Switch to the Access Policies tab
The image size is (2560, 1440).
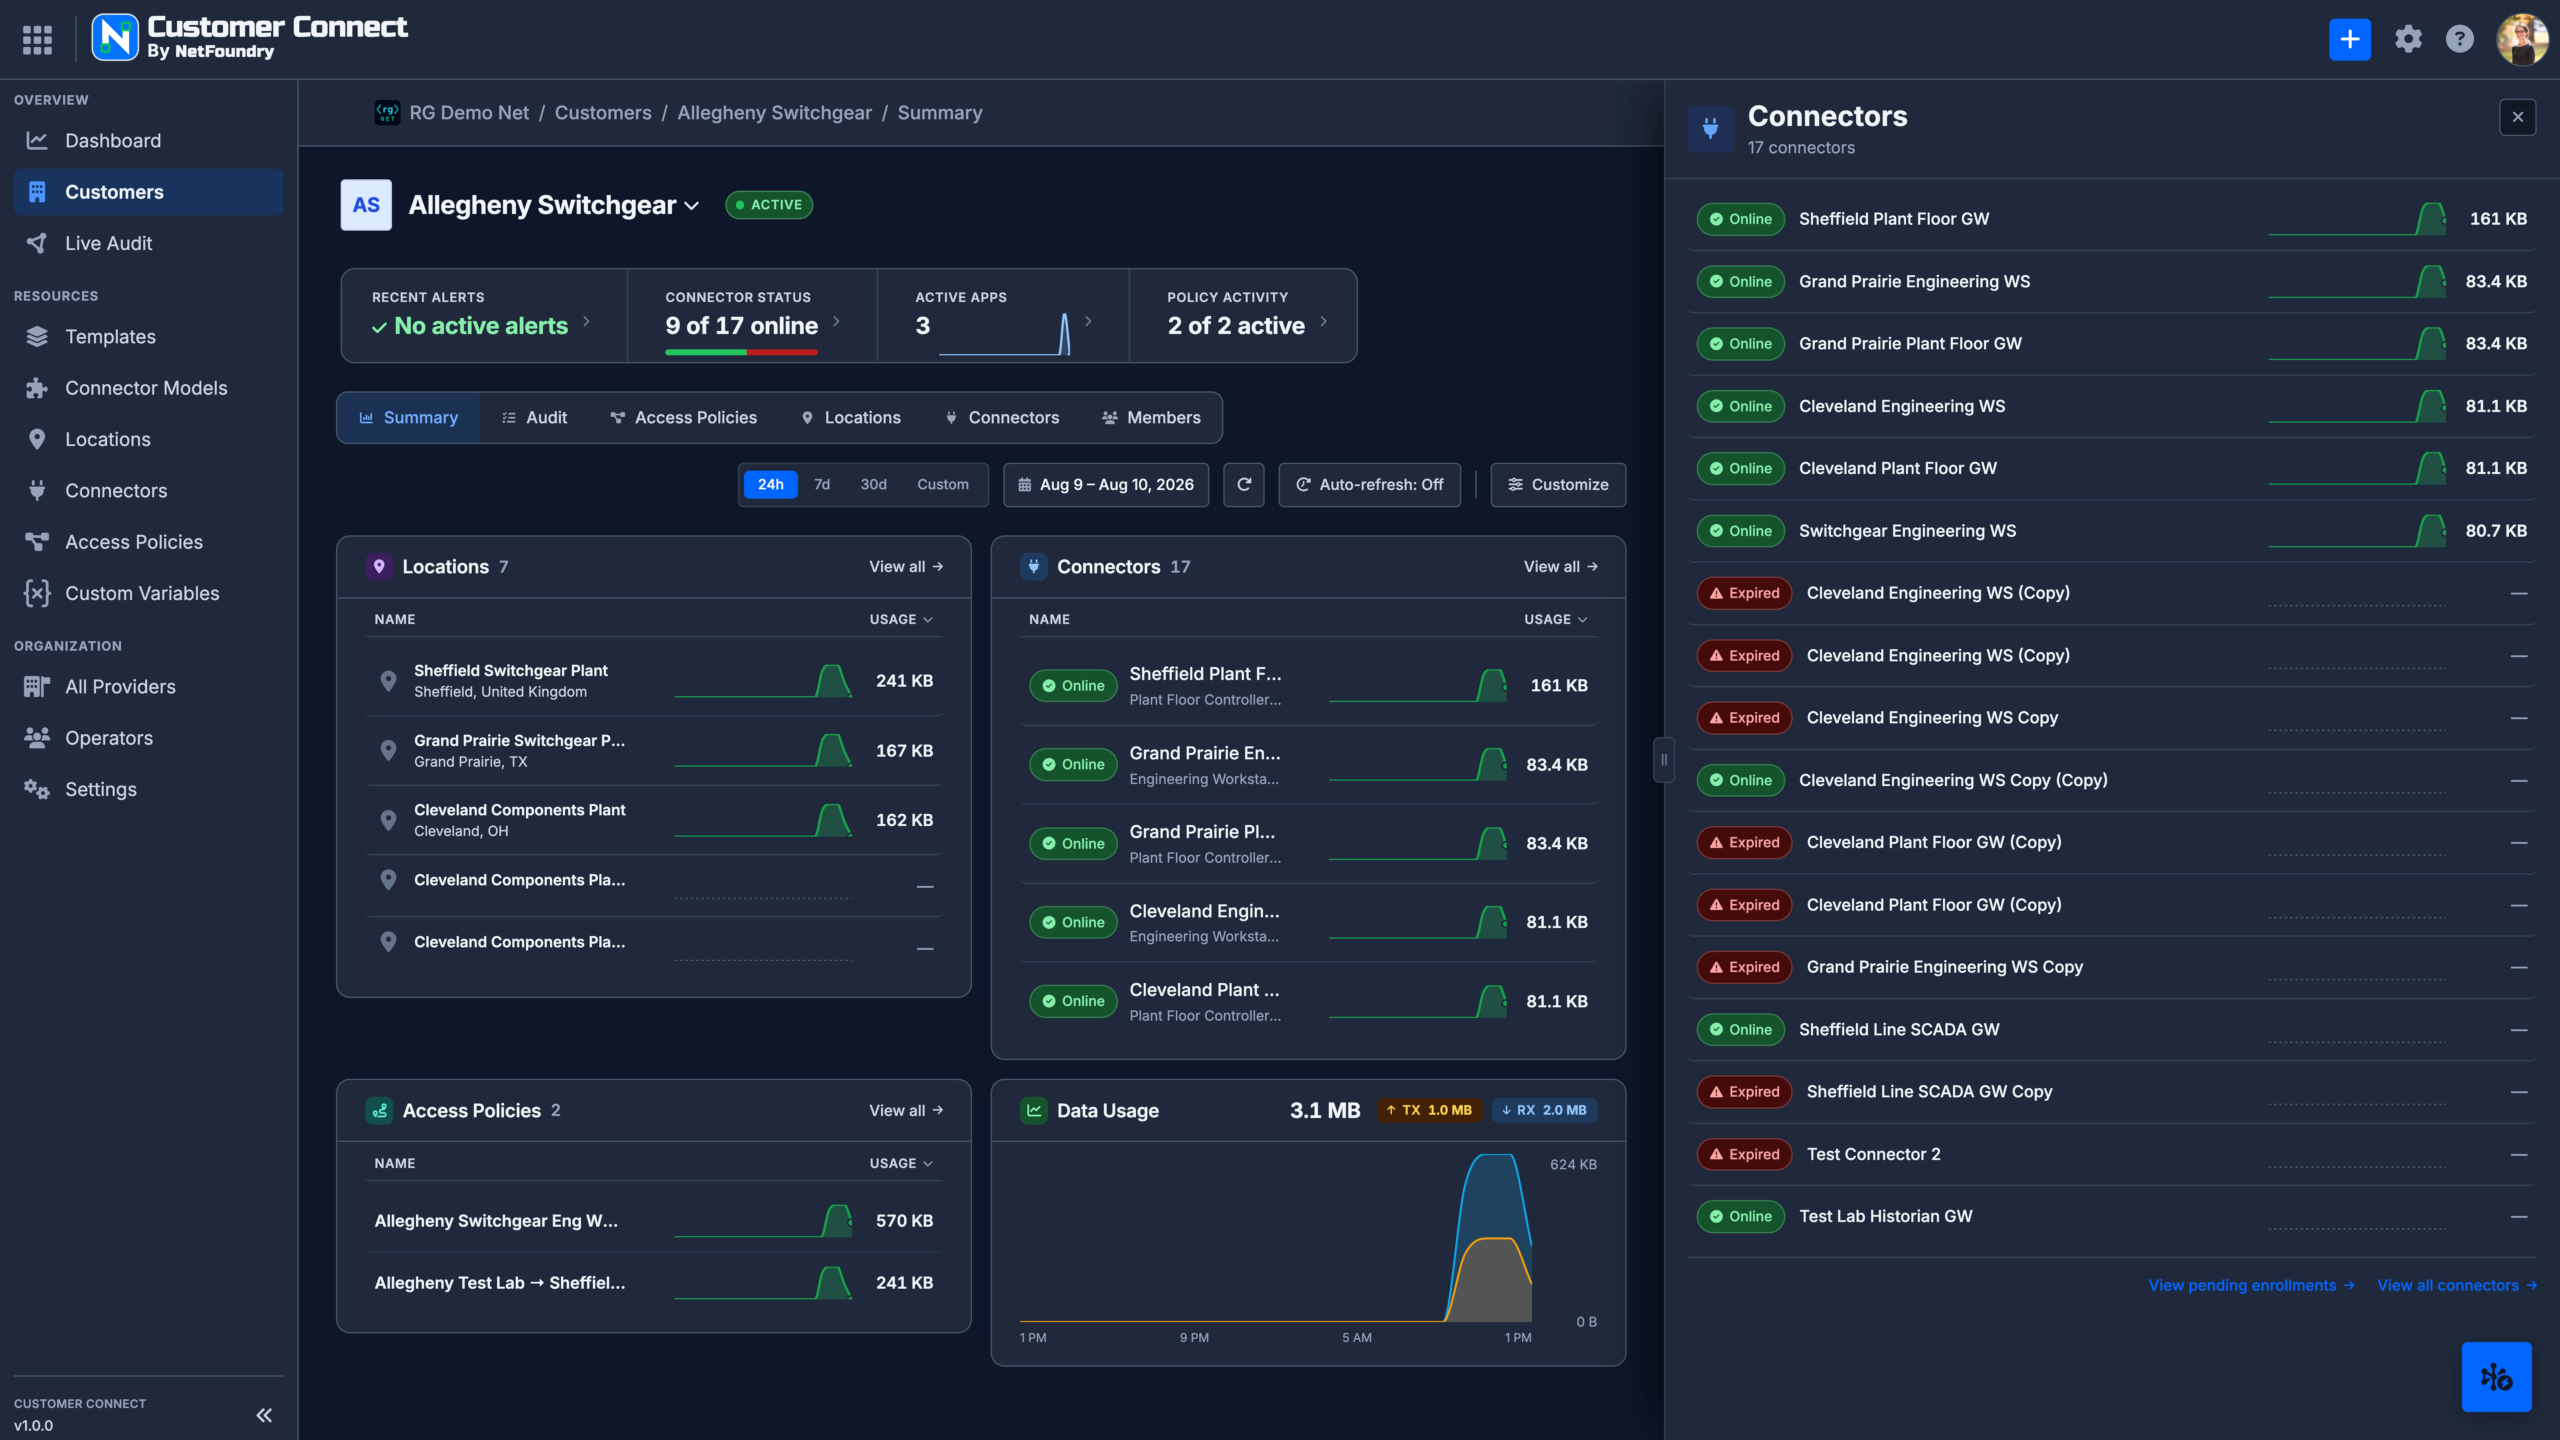point(684,418)
